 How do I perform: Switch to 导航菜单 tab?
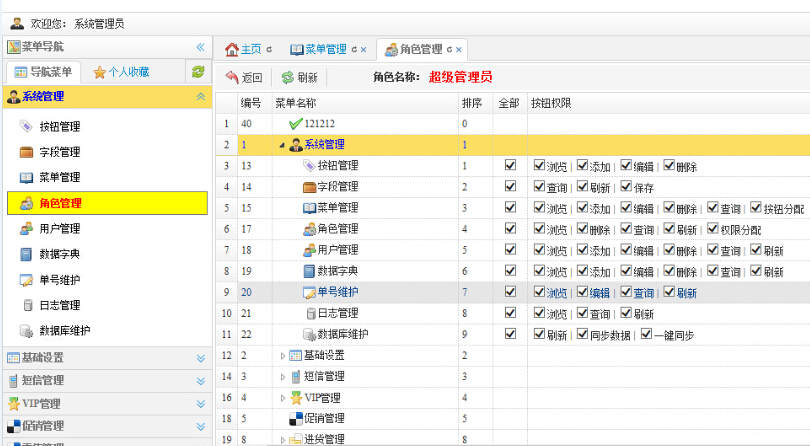pyautogui.click(x=43, y=72)
